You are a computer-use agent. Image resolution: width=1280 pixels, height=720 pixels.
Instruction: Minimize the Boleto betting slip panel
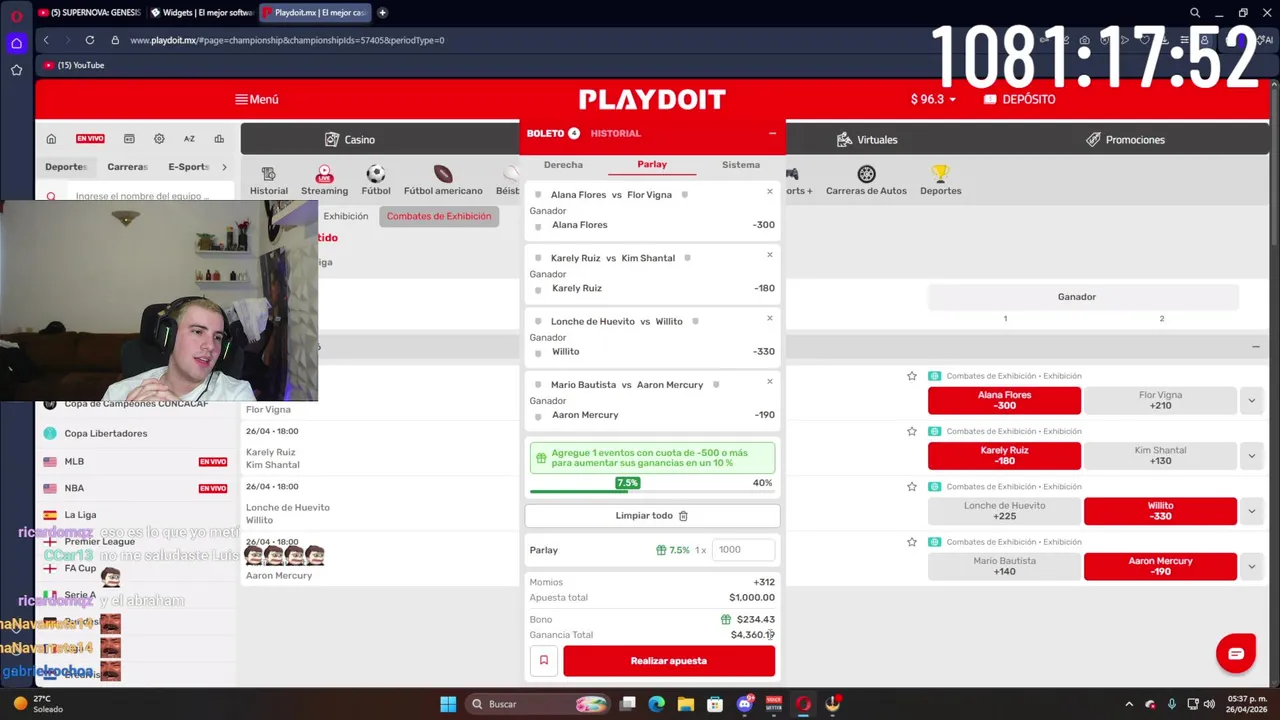point(772,133)
